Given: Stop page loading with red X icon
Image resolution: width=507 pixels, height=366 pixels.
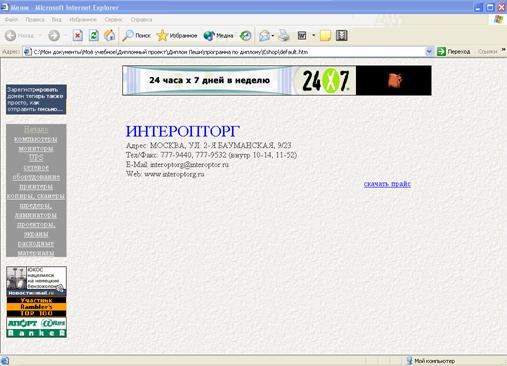Looking at the screenshot, I should pos(78,35).
